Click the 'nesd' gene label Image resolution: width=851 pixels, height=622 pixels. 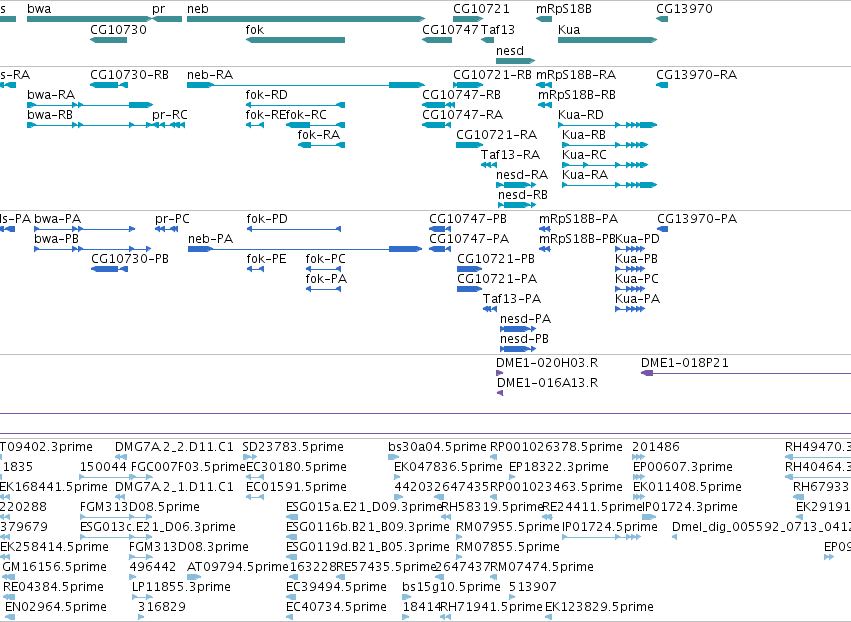(x=510, y=51)
